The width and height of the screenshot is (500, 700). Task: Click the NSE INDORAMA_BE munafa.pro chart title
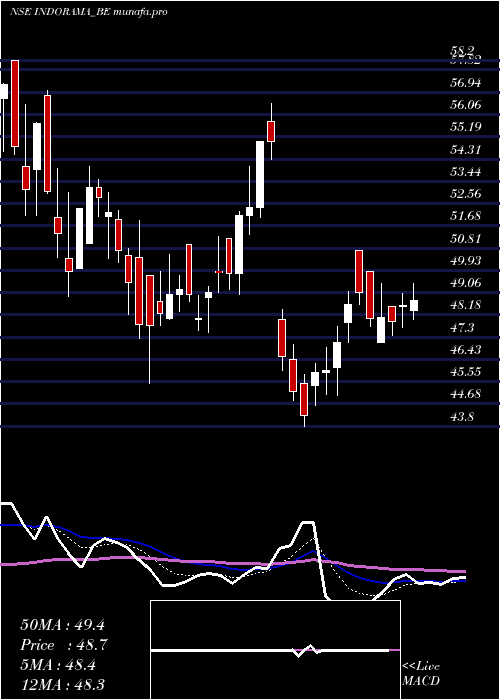point(88,12)
